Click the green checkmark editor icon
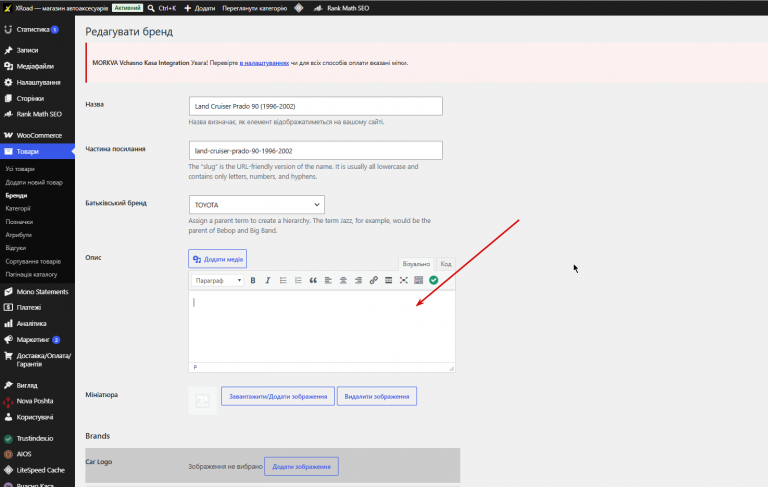768x487 pixels. pos(433,280)
